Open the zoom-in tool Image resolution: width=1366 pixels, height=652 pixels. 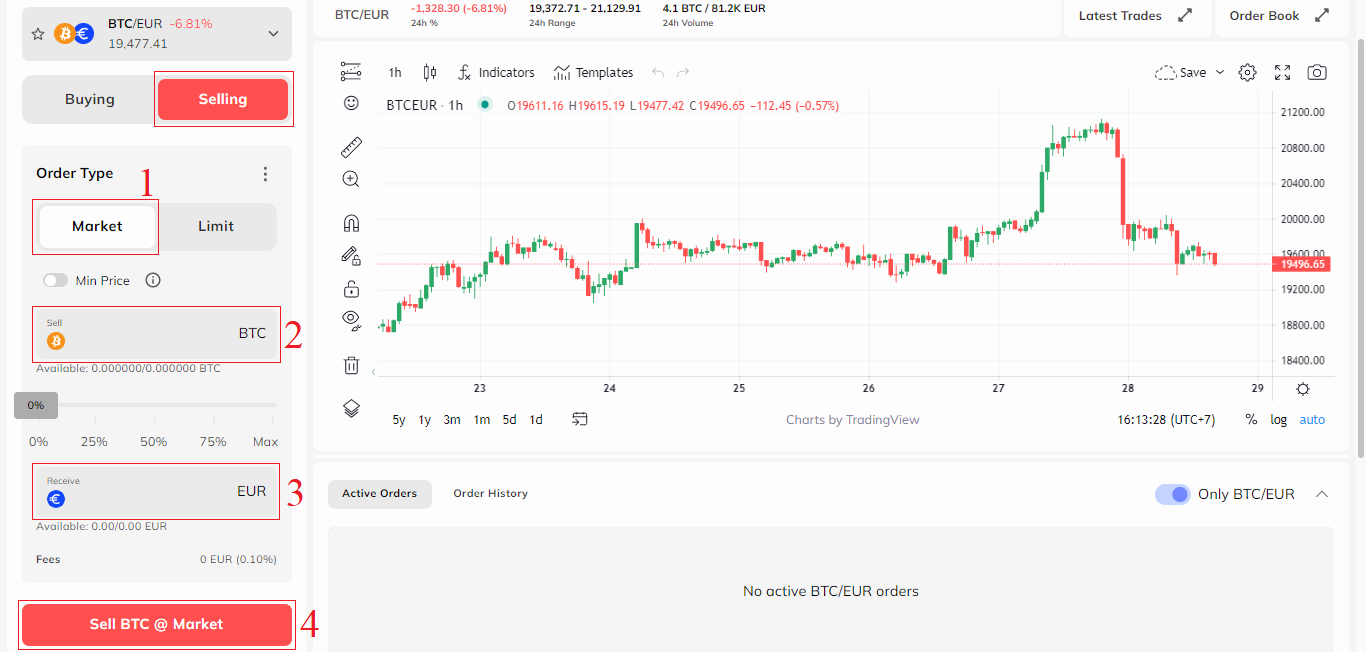pos(350,179)
